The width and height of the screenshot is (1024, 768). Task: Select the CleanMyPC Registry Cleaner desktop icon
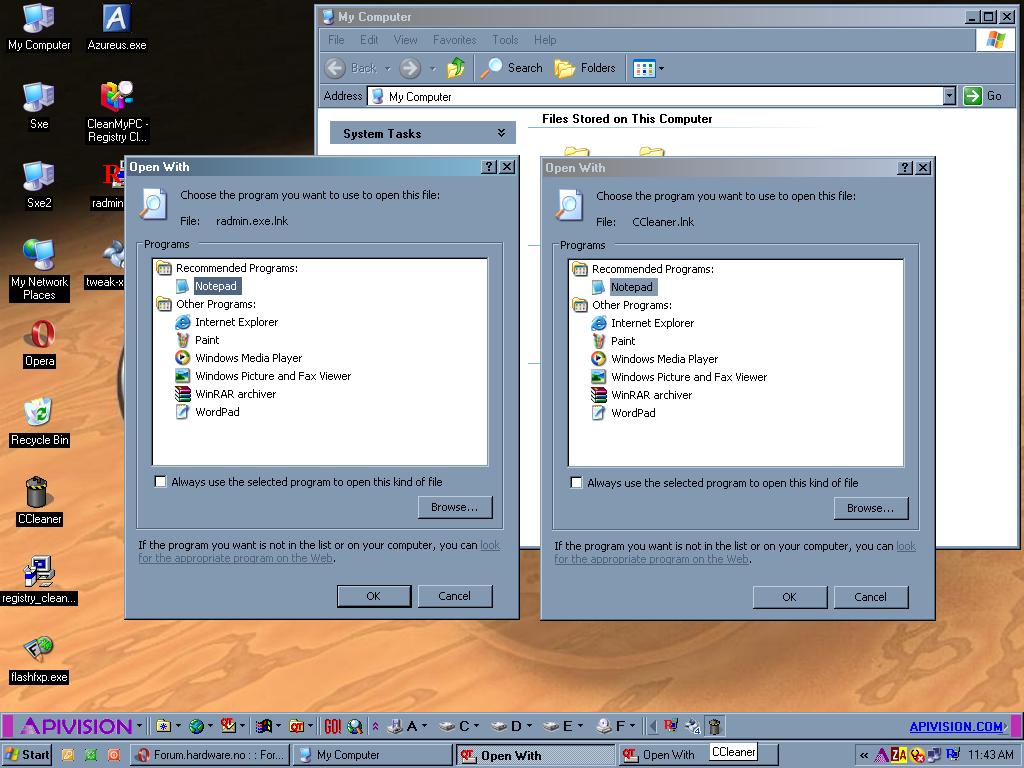click(x=117, y=112)
